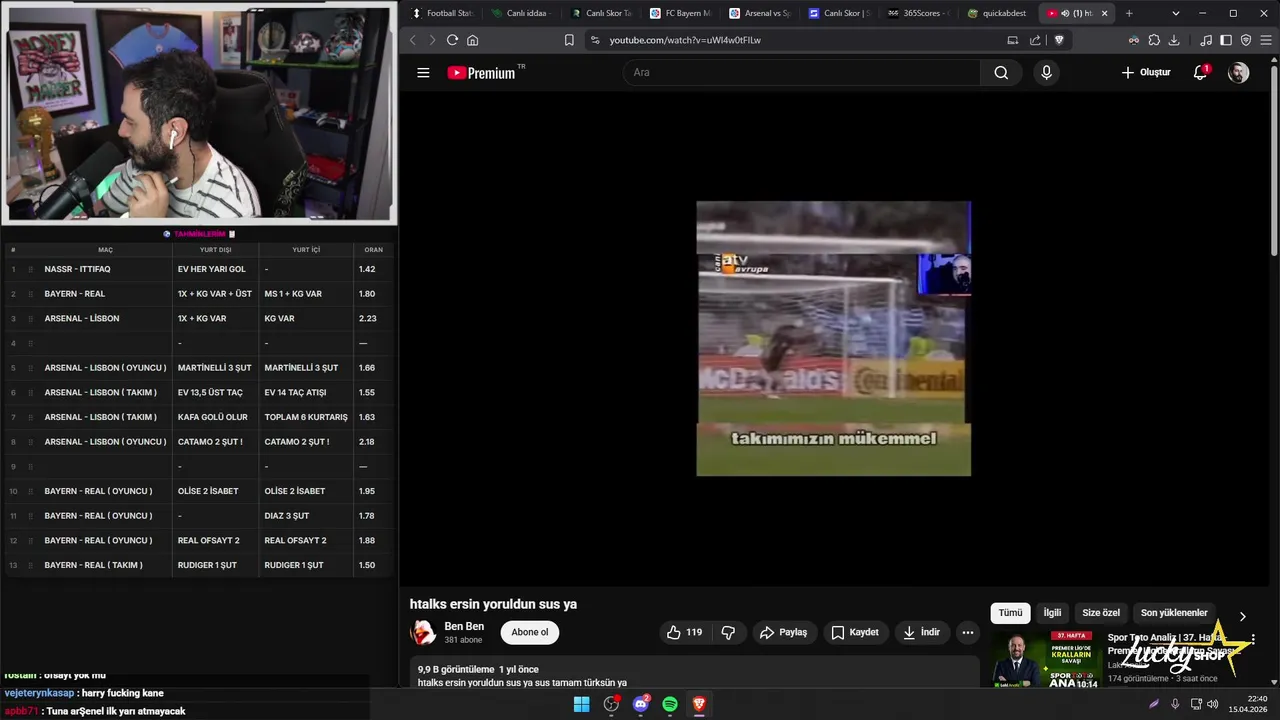1280x720 pixels.
Task: Switch to the Arsenal vs Sporting tab
Action: tap(760, 13)
